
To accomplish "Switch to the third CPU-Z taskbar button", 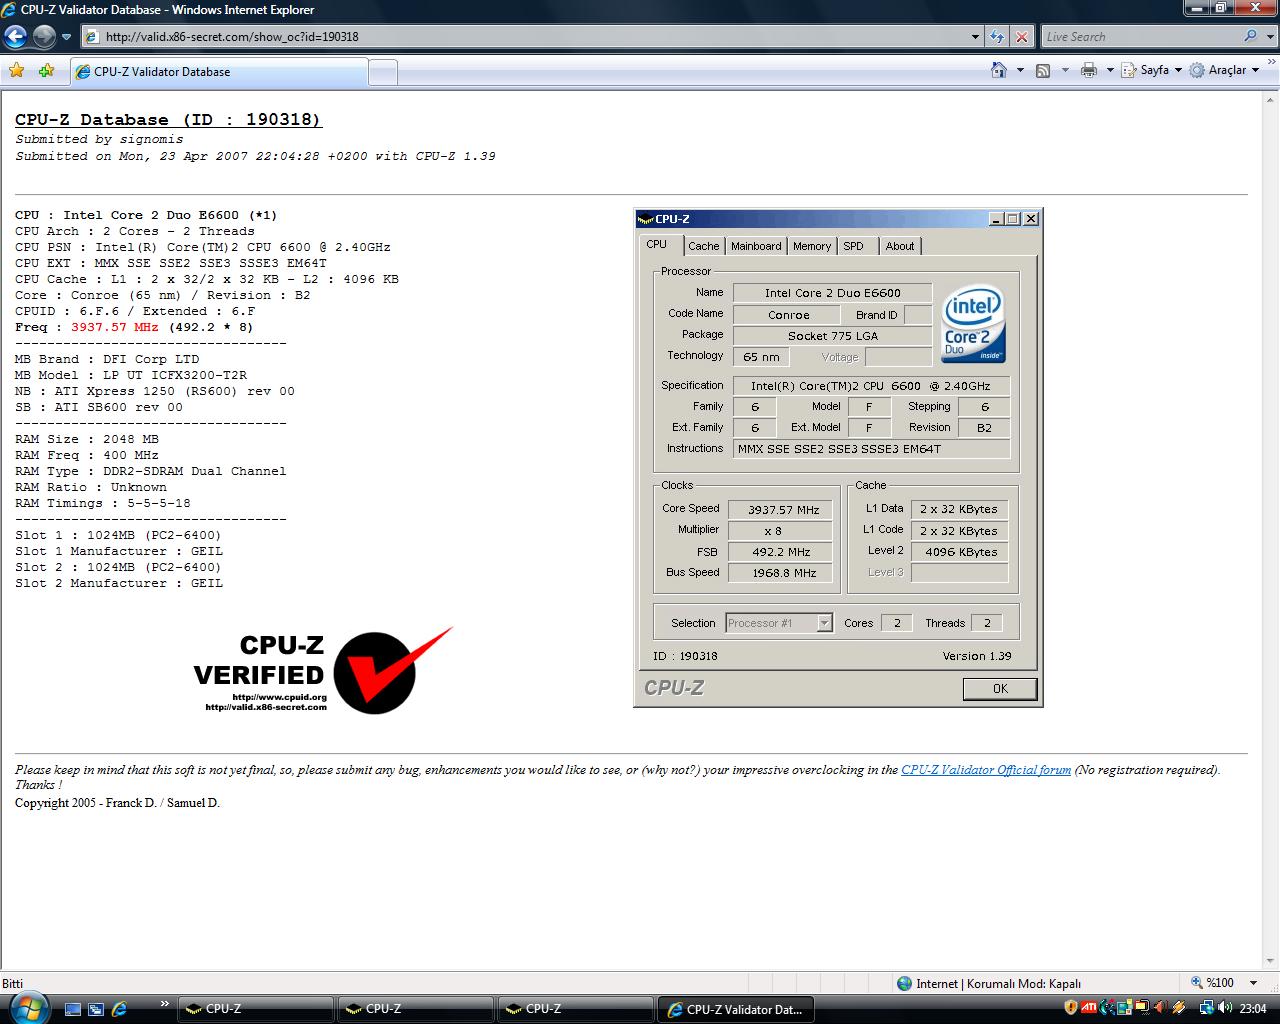I will point(576,1009).
